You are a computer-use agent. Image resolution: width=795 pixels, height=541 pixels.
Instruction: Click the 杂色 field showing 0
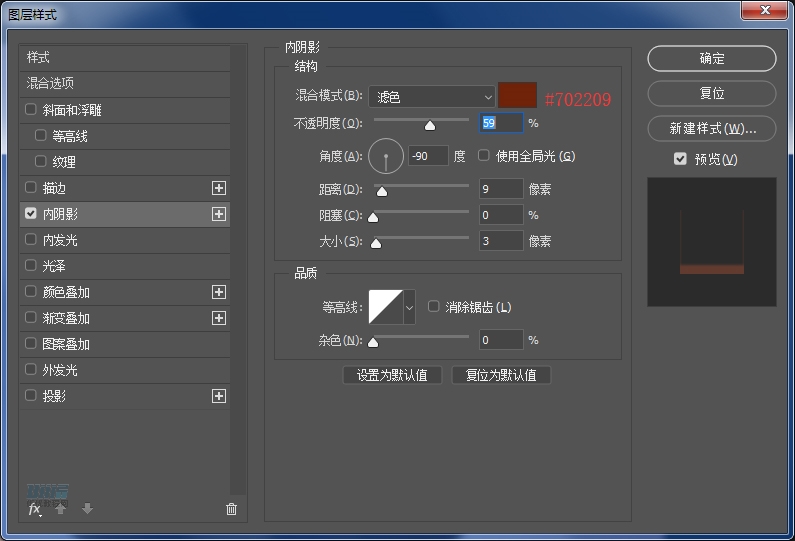point(501,340)
